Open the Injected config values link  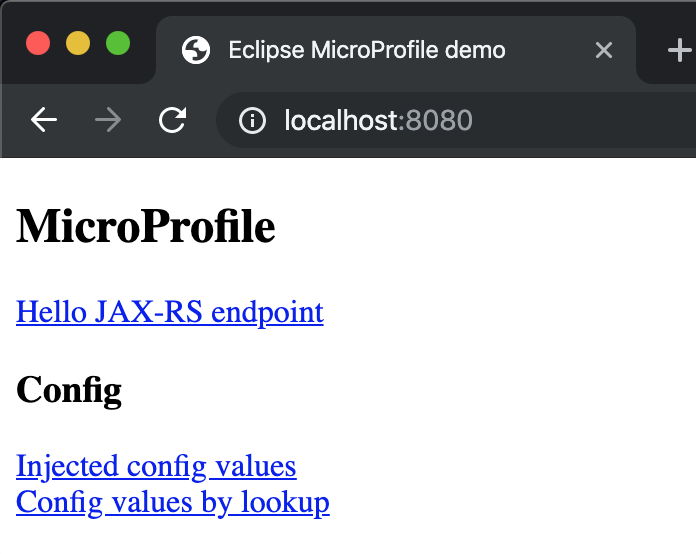pyautogui.click(x=156, y=466)
